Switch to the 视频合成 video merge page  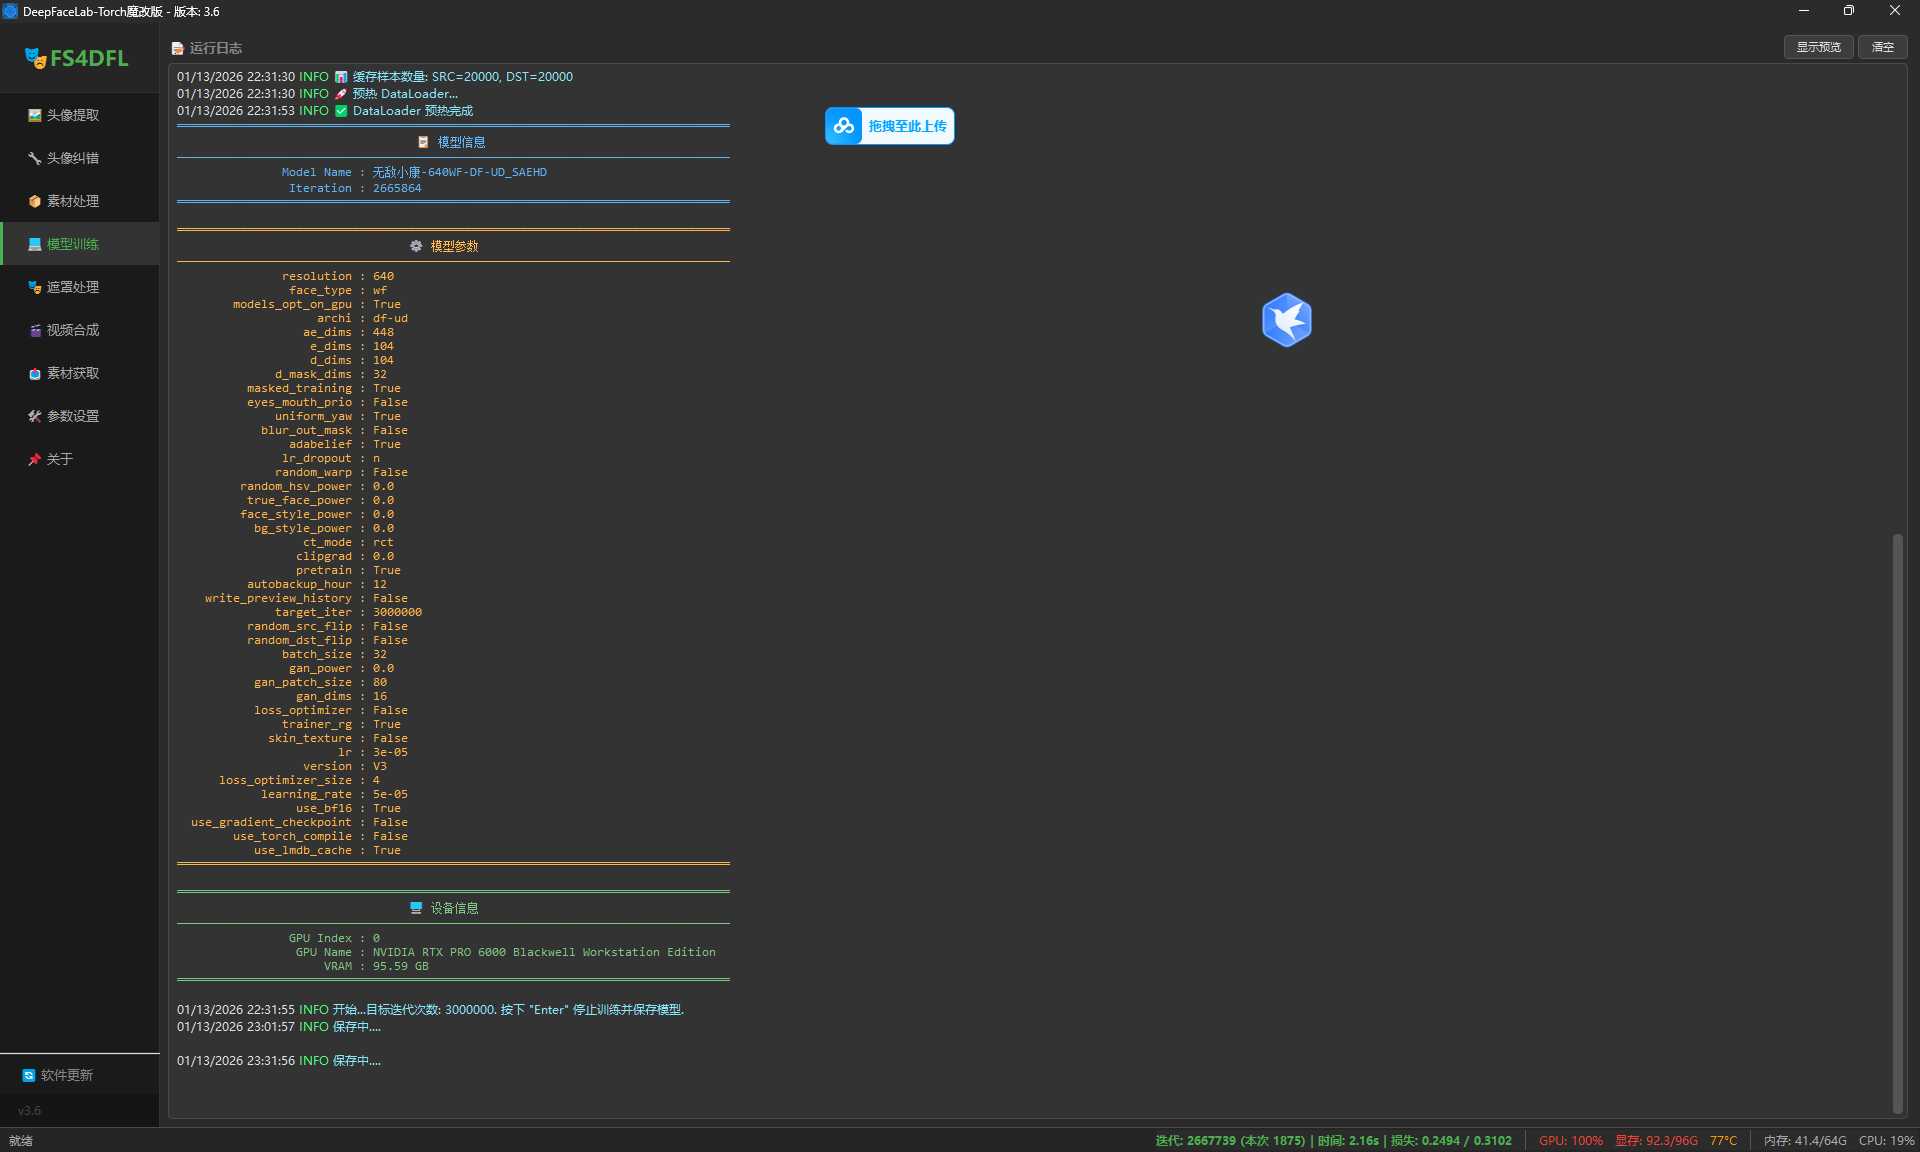[x=72, y=330]
